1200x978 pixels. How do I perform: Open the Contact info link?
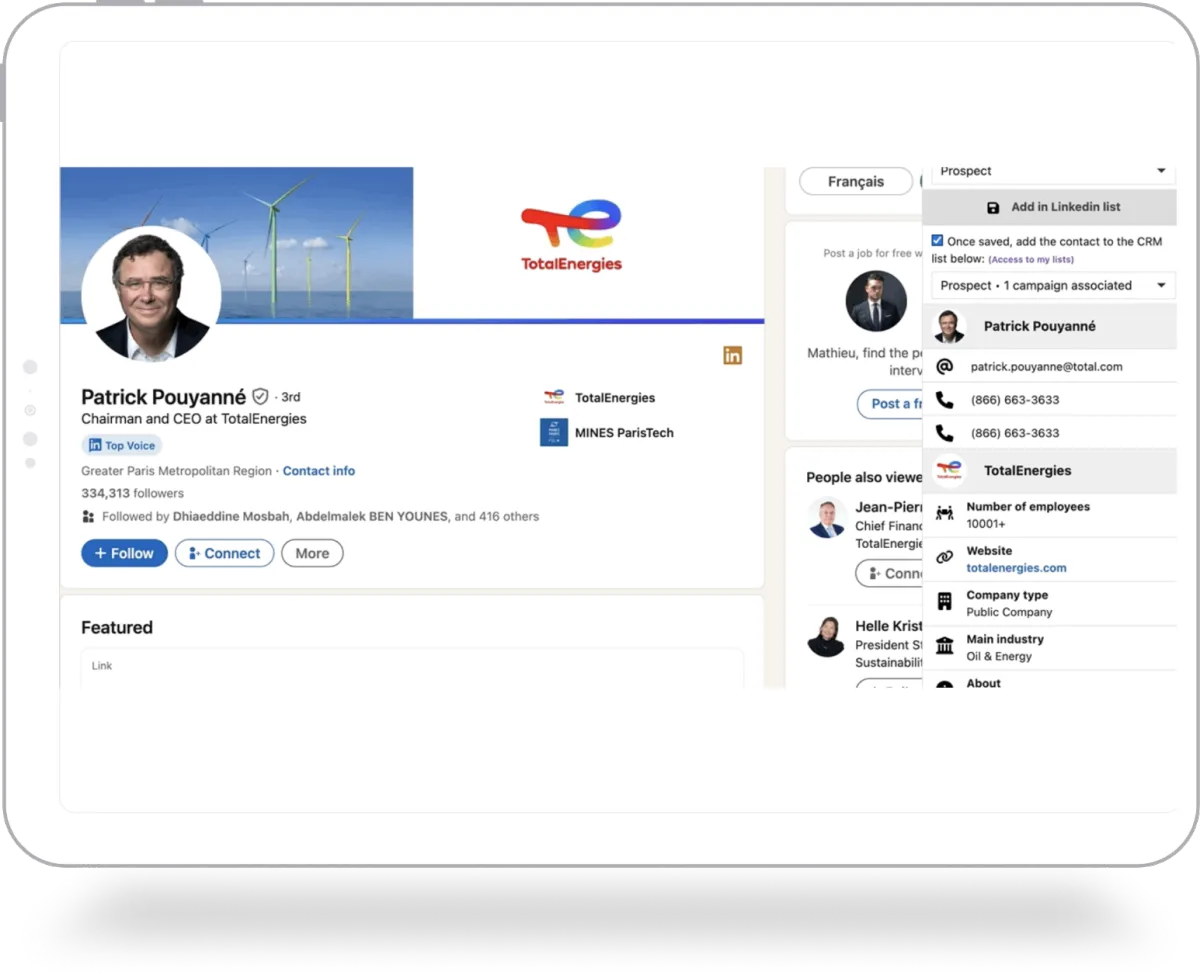pos(319,471)
